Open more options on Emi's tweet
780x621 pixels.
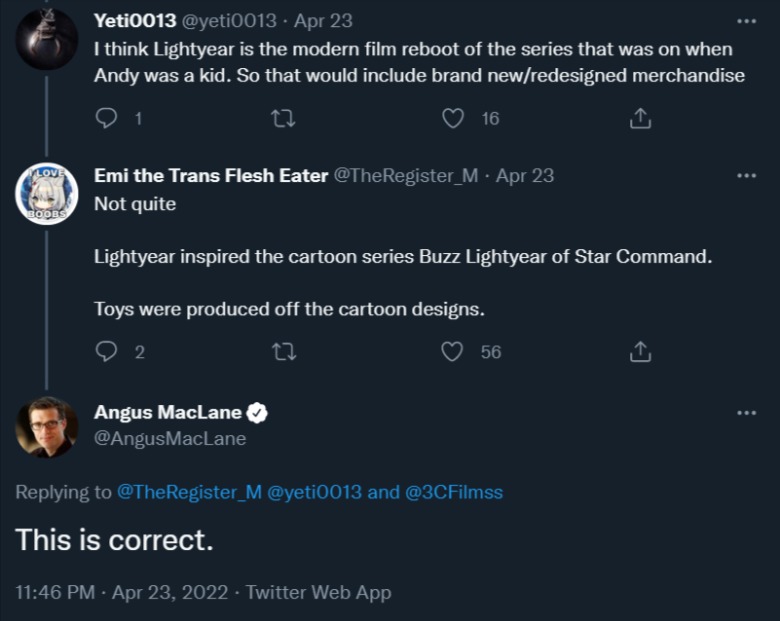pyautogui.click(x=746, y=176)
